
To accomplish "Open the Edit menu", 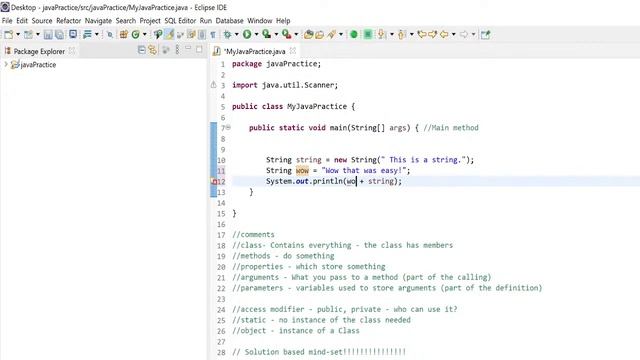I will click(x=22, y=20).
